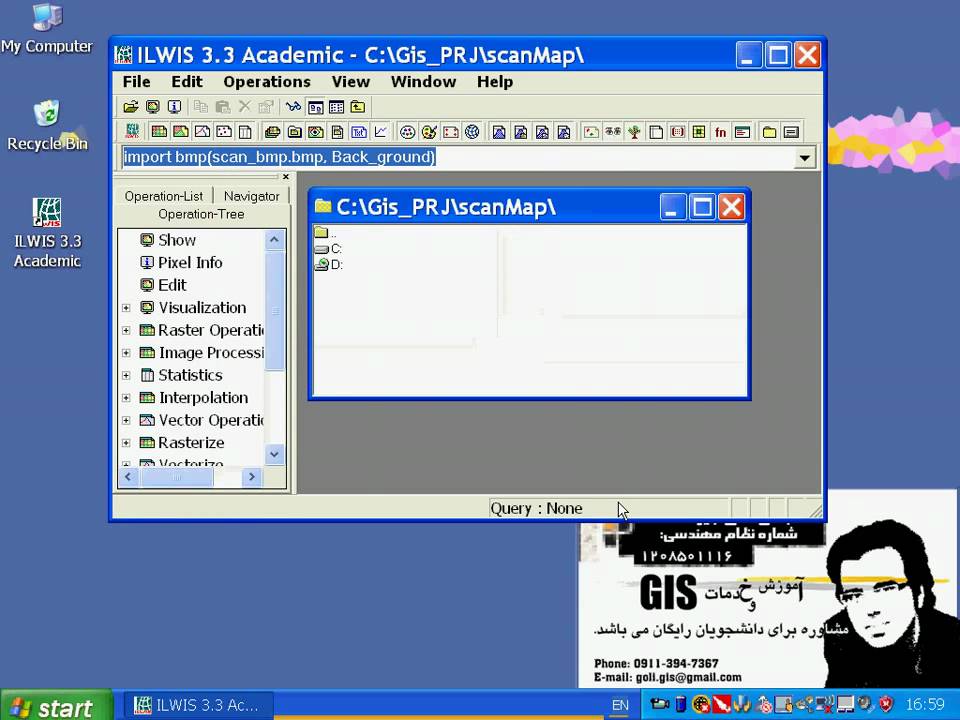Click the operation tree scroll-right arrow
The height and width of the screenshot is (720, 960).
click(x=251, y=477)
